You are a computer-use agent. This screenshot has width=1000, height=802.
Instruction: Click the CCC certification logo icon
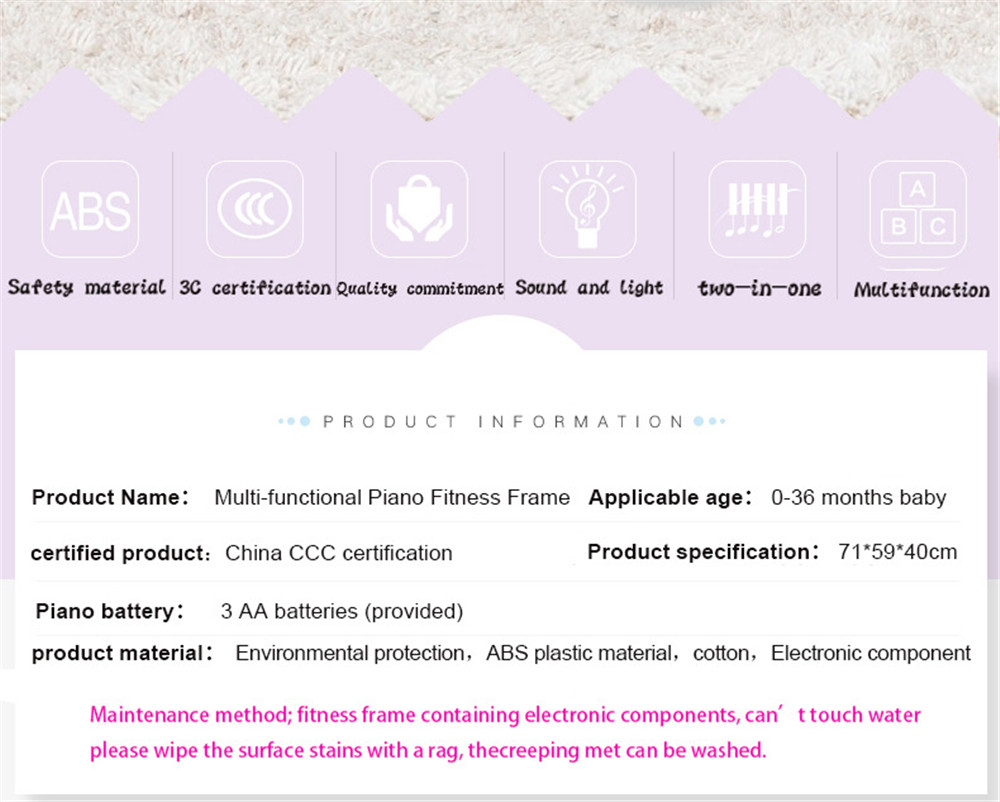(x=254, y=209)
